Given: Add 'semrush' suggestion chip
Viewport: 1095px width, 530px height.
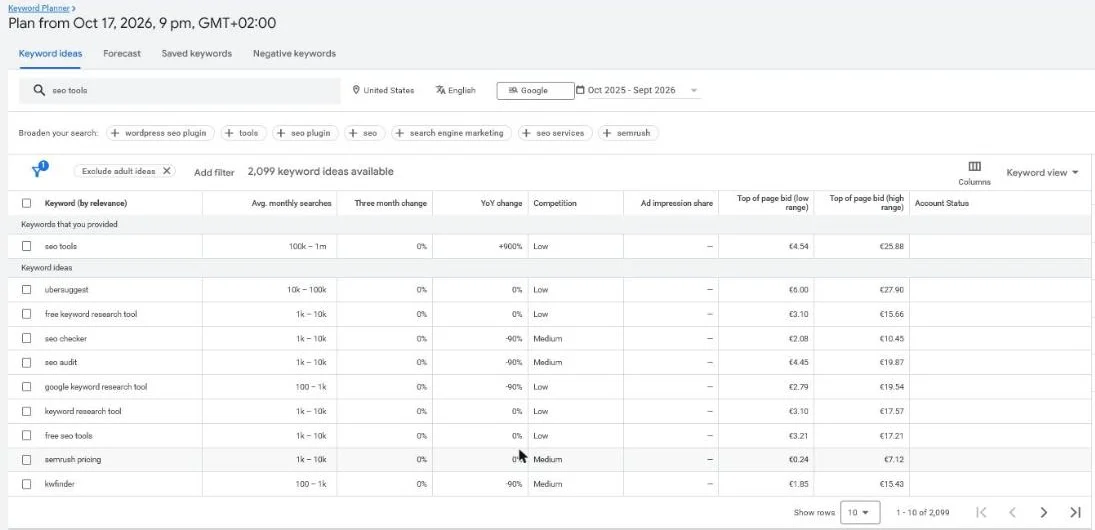Looking at the screenshot, I should [x=629, y=133].
